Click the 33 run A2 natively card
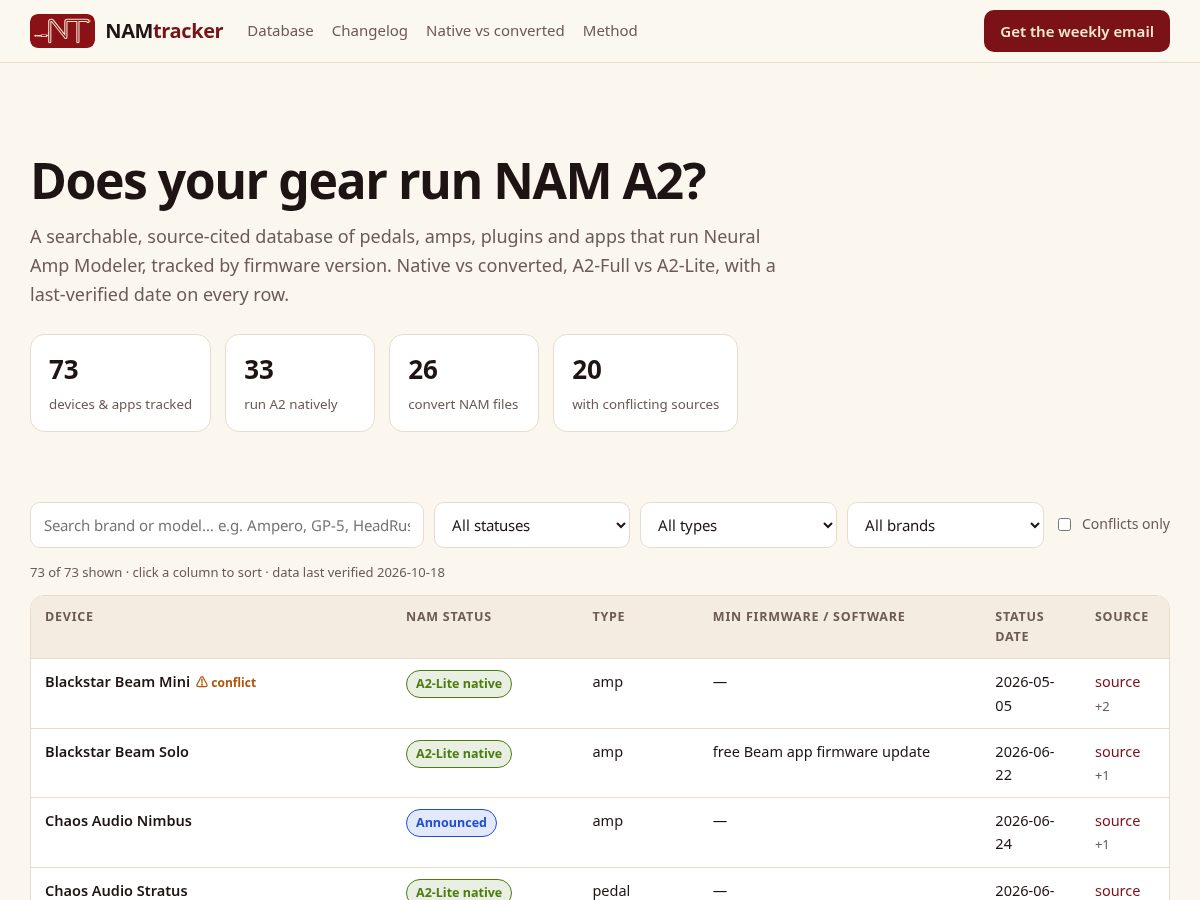 coord(300,383)
